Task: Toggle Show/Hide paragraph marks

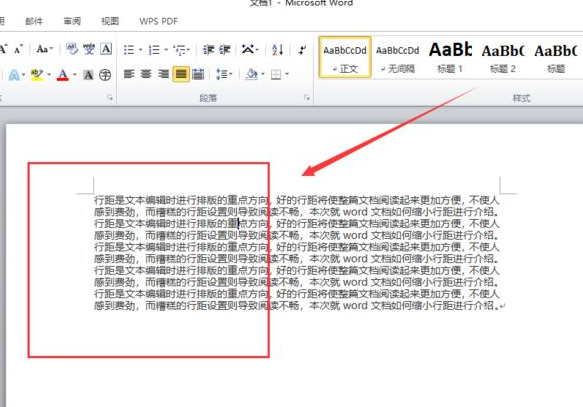Action: tap(303, 49)
